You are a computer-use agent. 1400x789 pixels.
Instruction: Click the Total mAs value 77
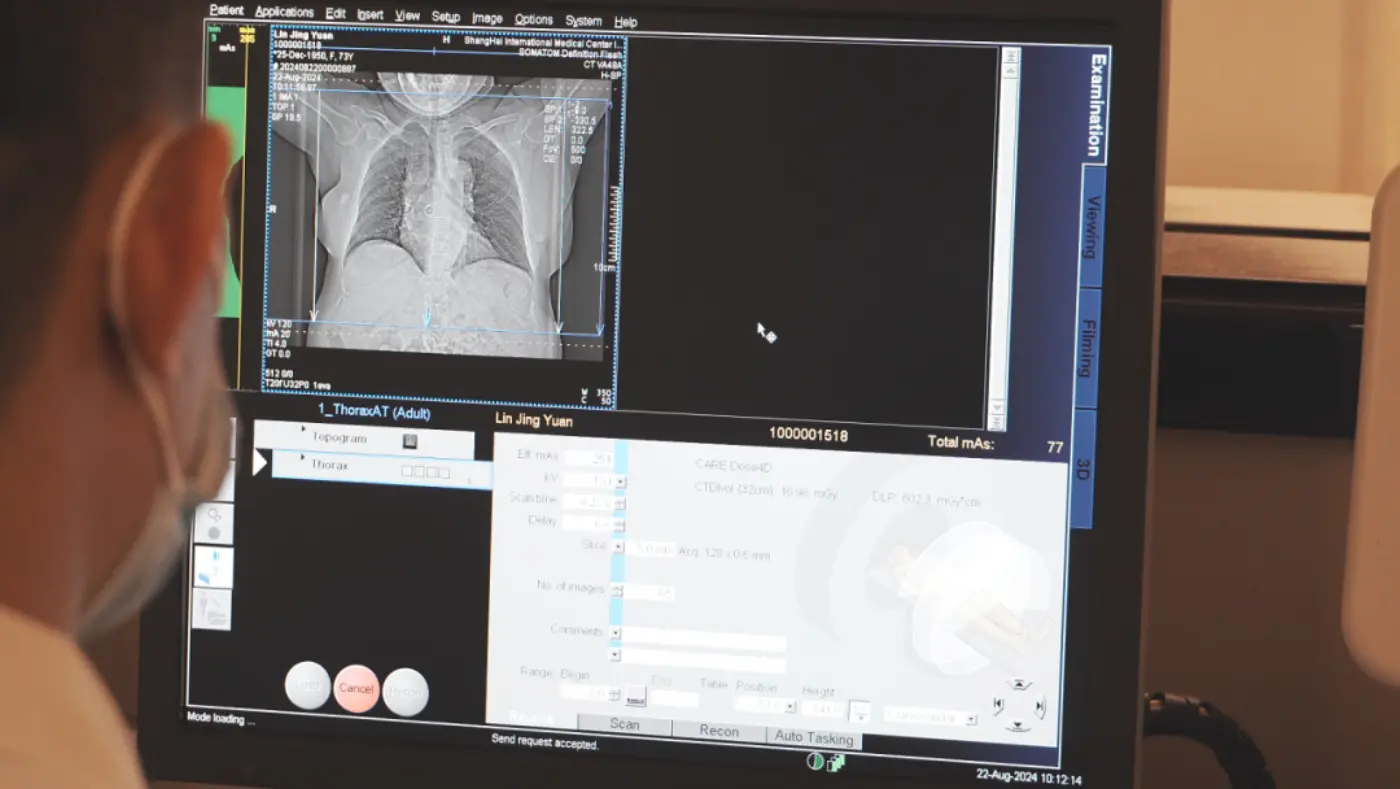[x=1055, y=447]
